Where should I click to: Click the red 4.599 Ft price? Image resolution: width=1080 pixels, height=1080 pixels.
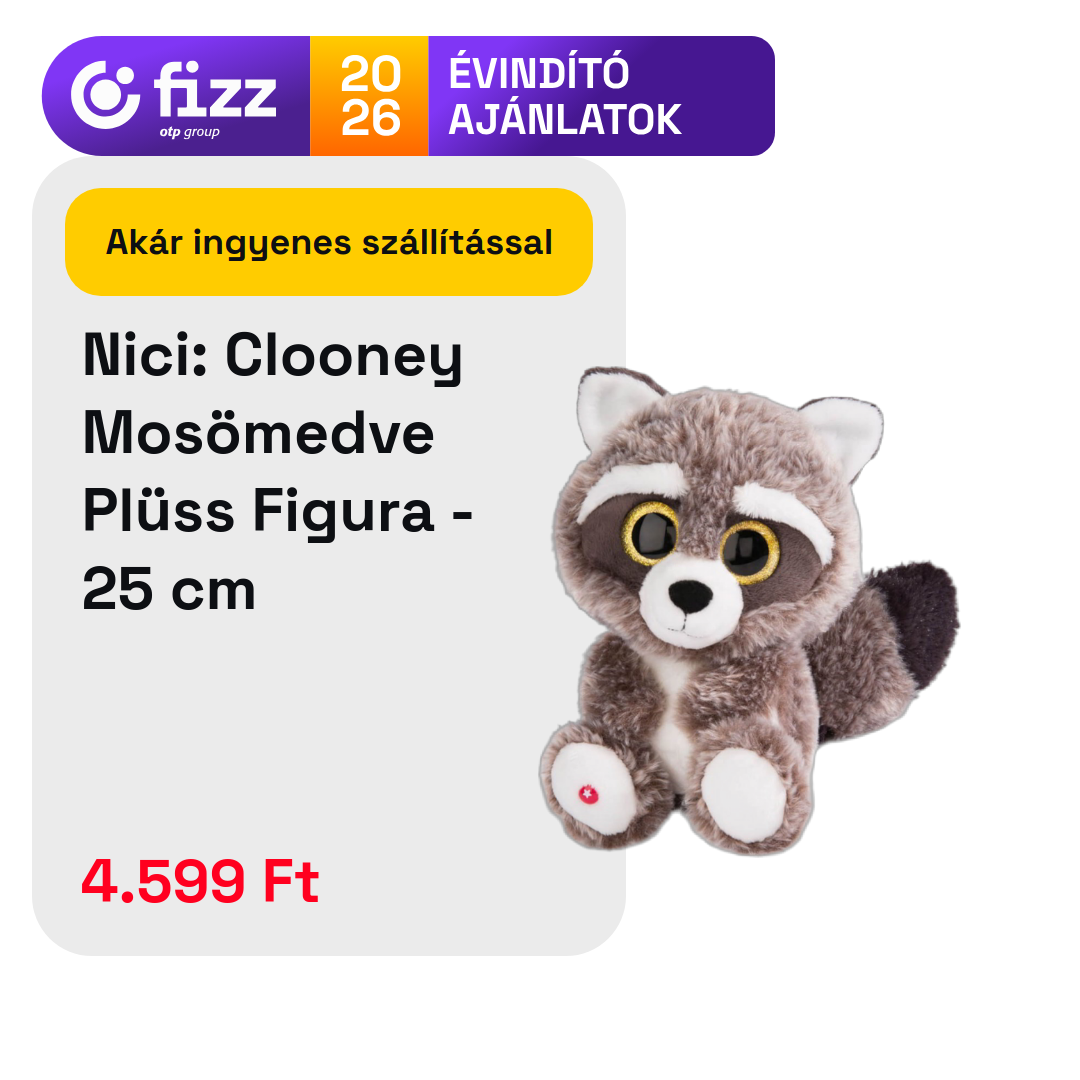pyautogui.click(x=200, y=881)
